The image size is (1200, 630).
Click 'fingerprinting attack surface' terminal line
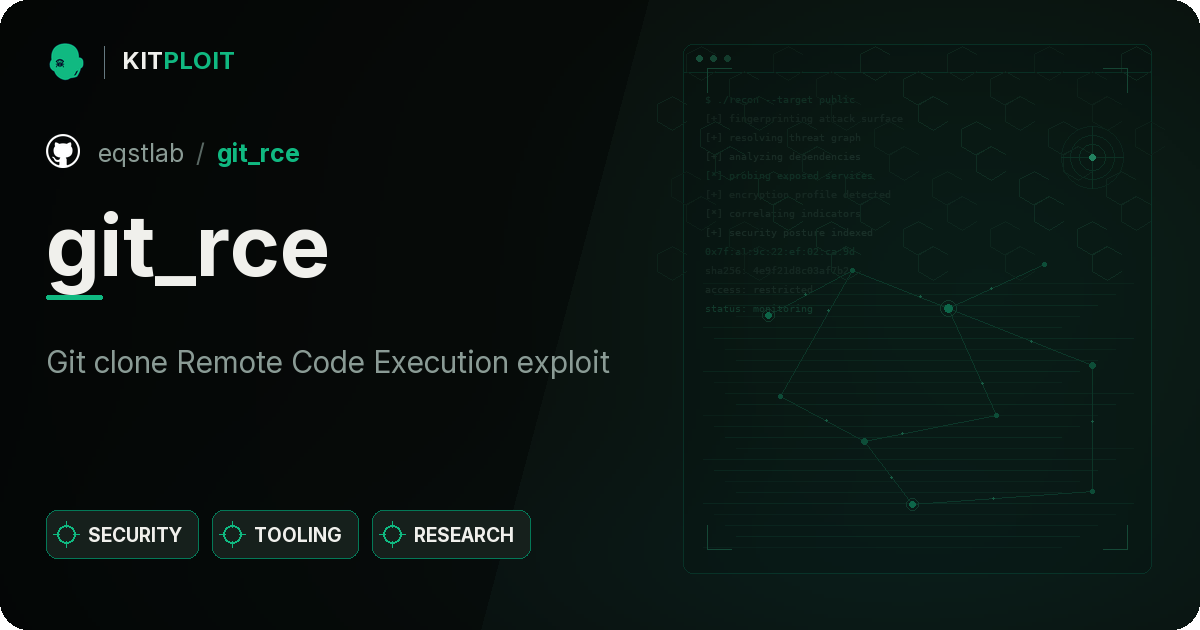pos(803,119)
